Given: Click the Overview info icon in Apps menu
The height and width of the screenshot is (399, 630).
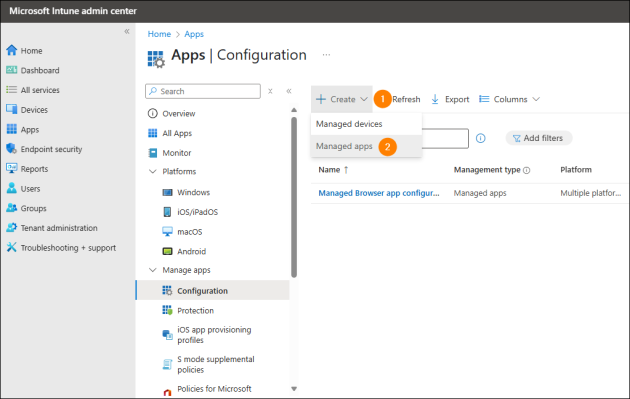Looking at the screenshot, I should (153, 113).
